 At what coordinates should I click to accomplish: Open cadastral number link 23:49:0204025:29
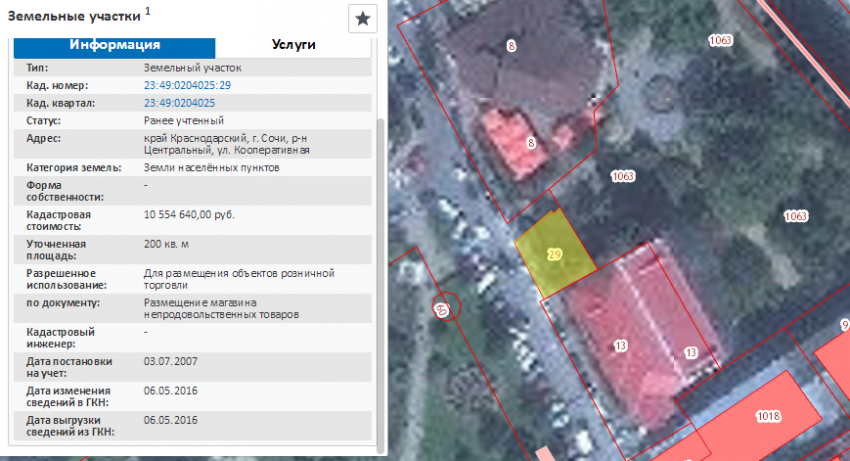click(187, 86)
